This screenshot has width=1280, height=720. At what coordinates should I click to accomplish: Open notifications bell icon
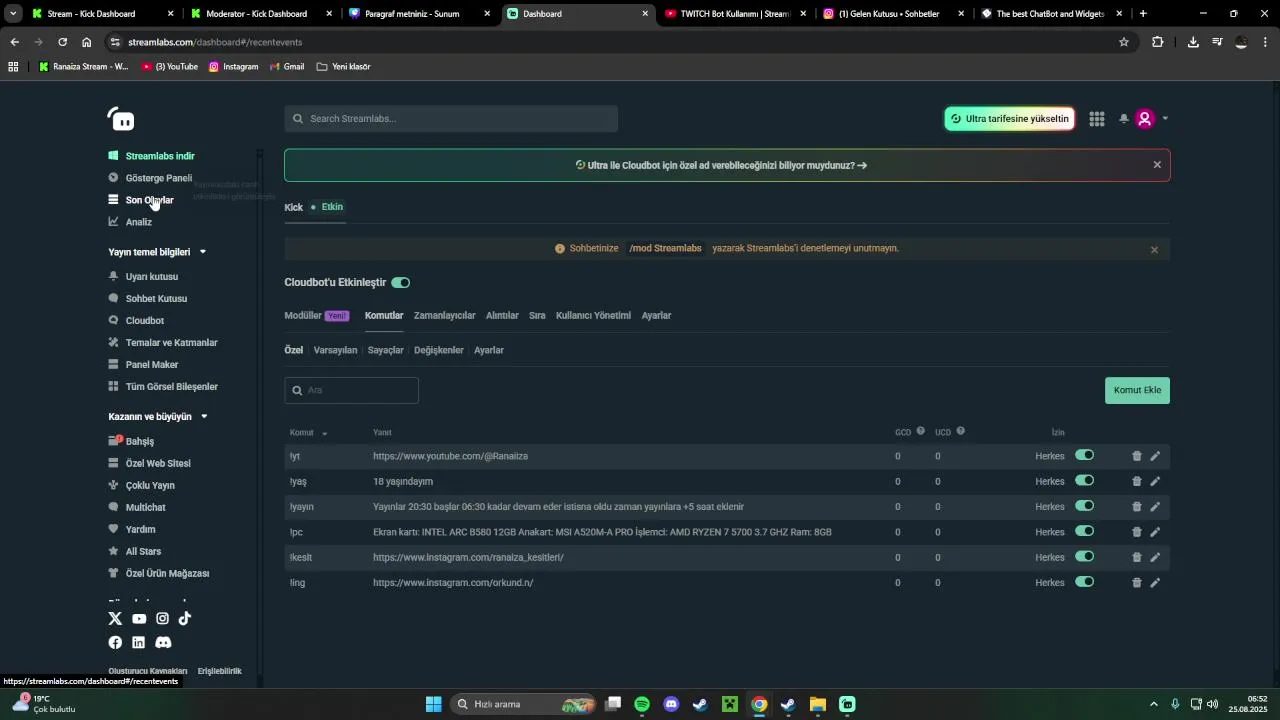pyautogui.click(x=1124, y=119)
